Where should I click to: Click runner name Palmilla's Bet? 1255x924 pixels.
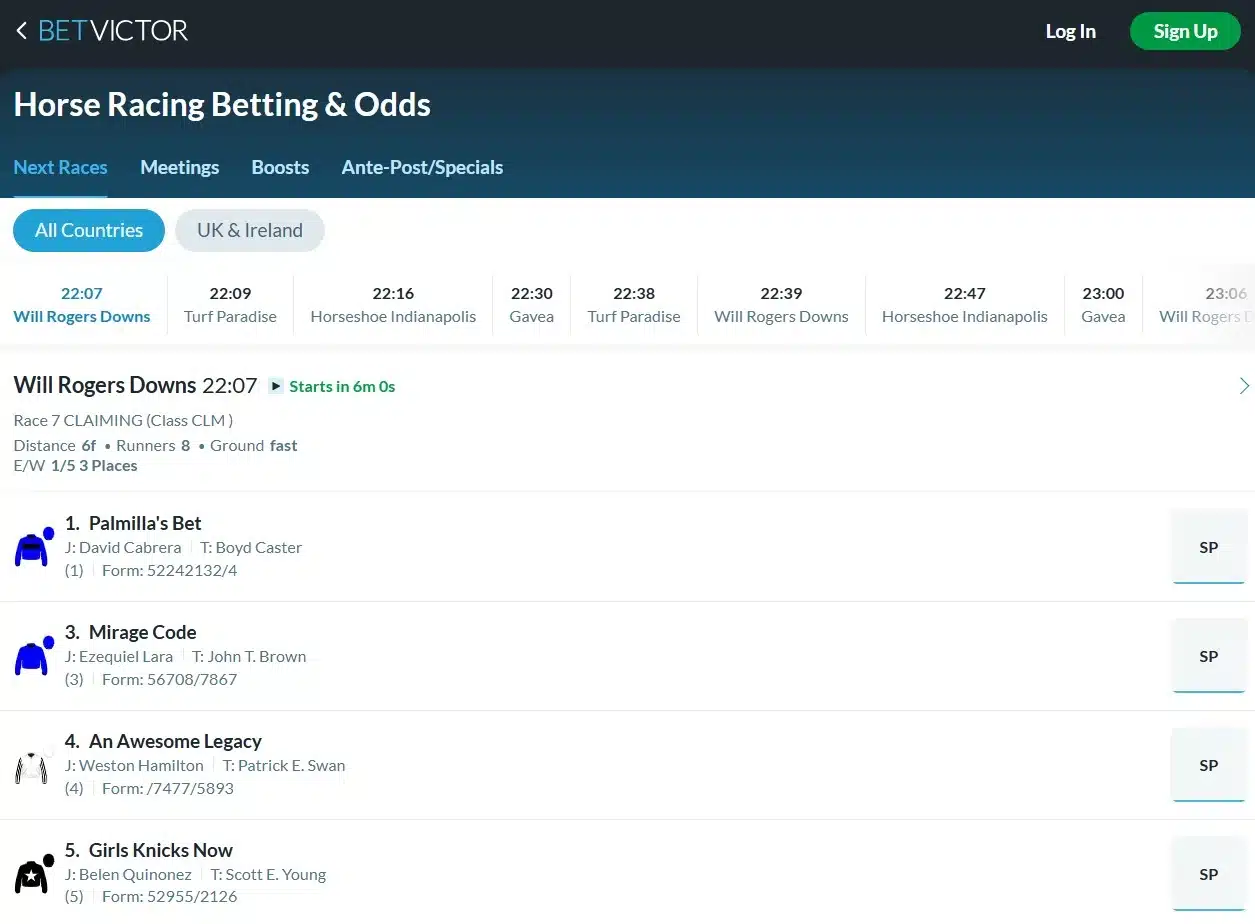145,523
